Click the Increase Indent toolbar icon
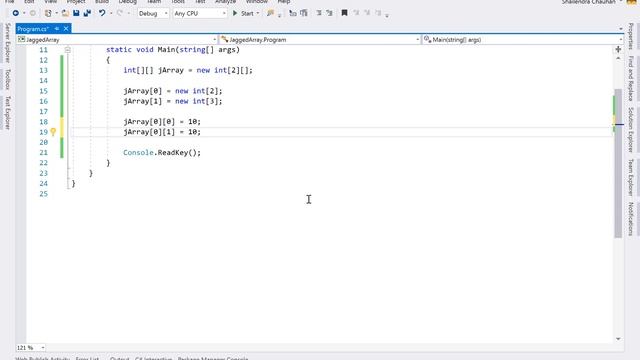 coord(304,13)
